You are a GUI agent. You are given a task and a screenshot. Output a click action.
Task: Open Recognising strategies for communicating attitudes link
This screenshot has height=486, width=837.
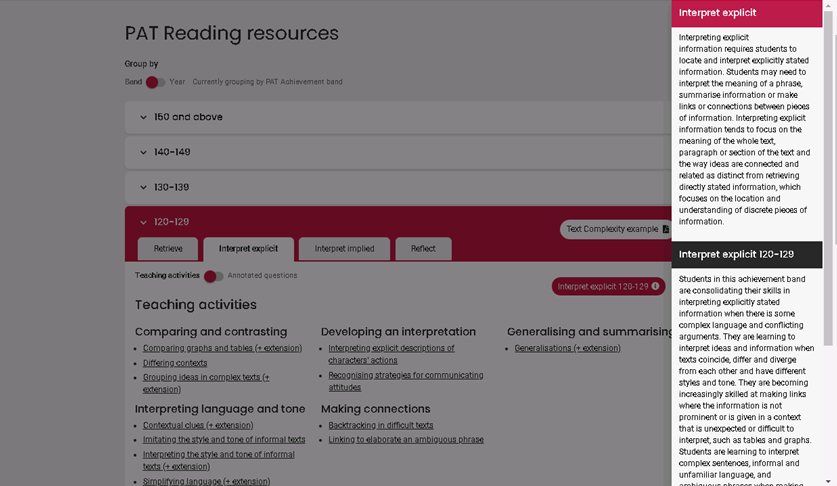pos(406,381)
